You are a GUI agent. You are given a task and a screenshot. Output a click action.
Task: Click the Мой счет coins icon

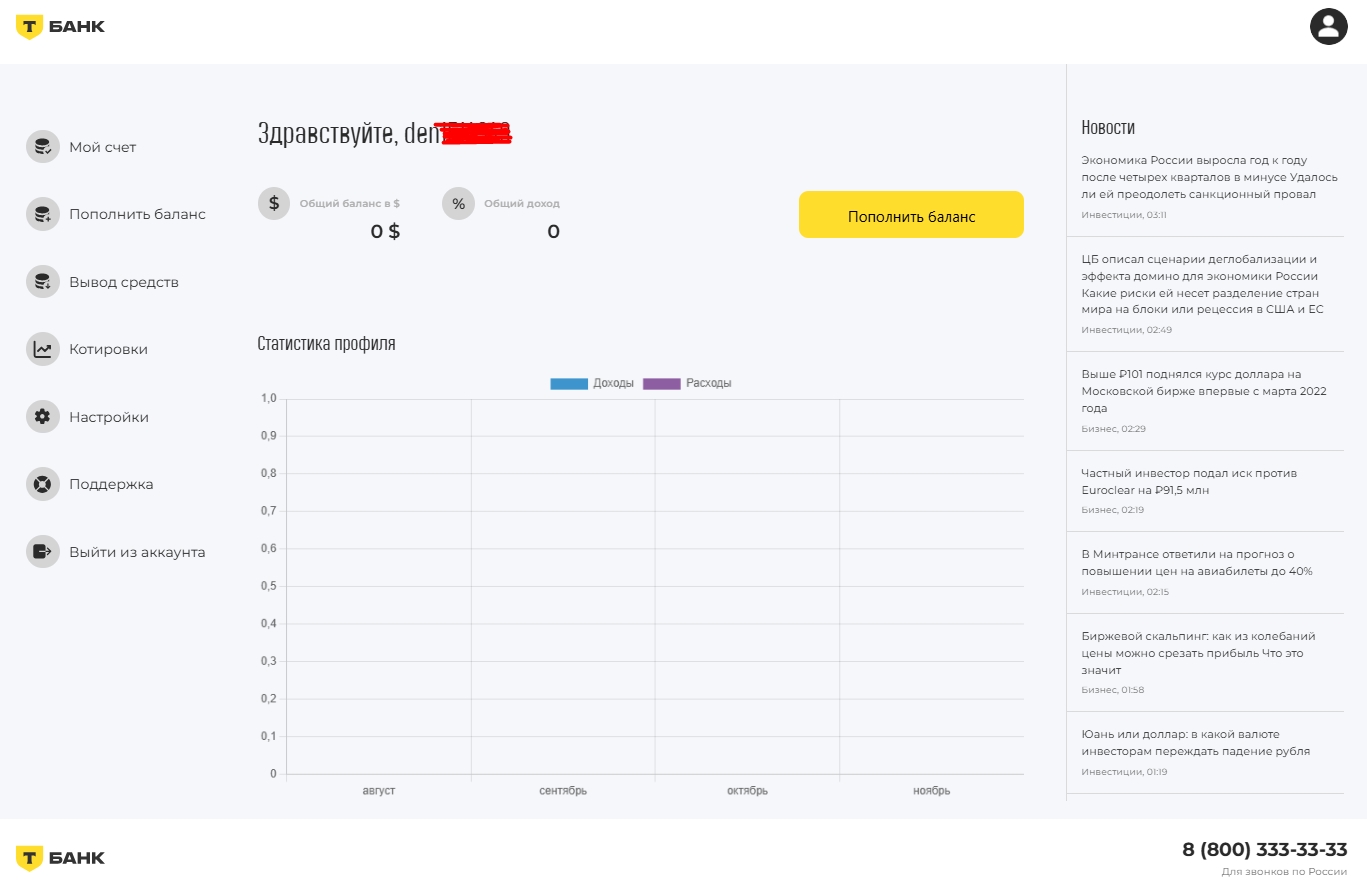click(43, 147)
